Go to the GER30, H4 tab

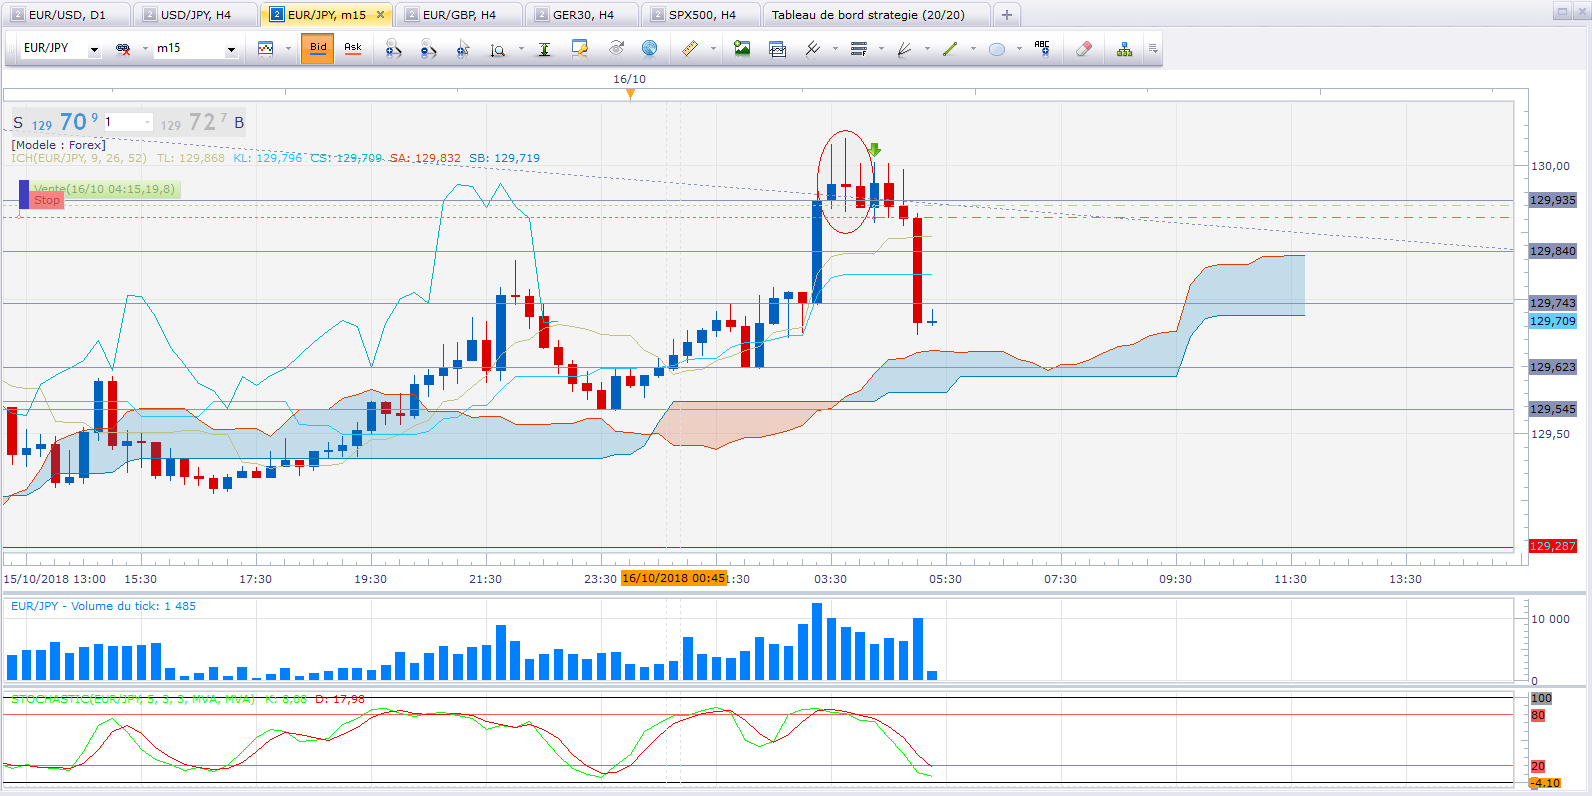[583, 15]
